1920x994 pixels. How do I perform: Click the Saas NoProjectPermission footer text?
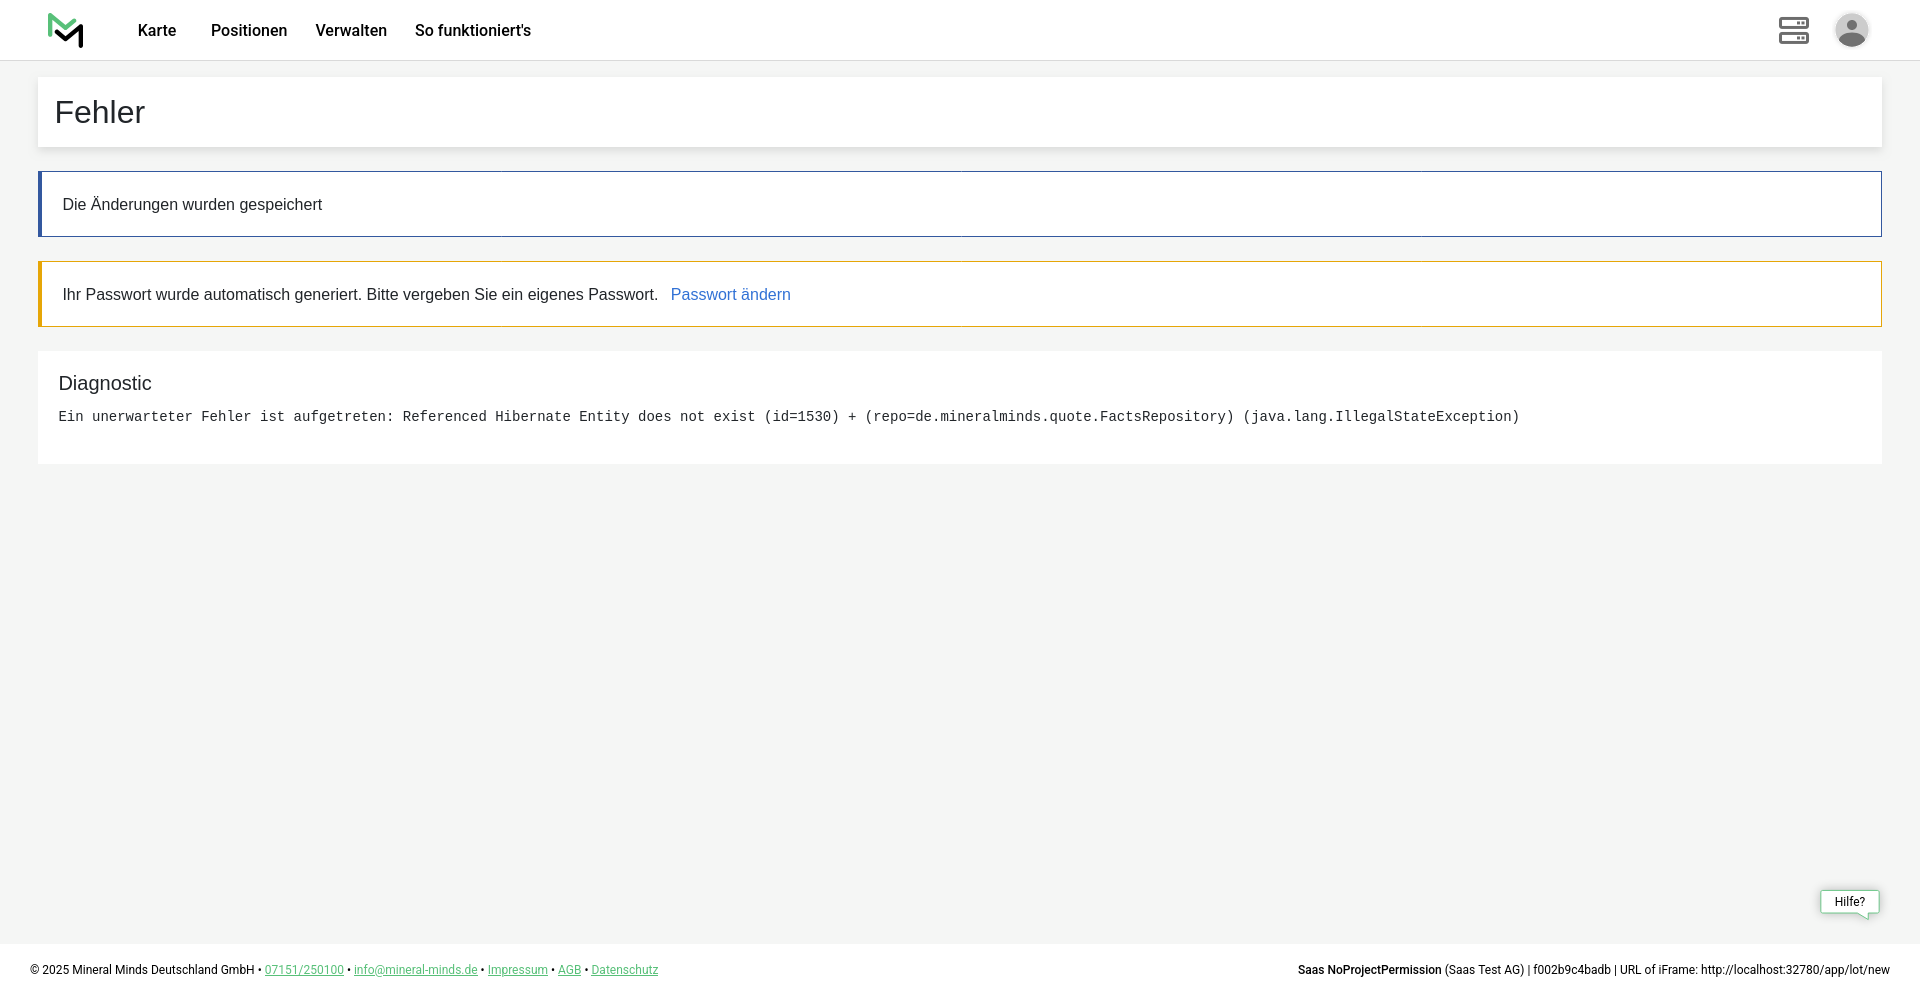[x=1369, y=970]
